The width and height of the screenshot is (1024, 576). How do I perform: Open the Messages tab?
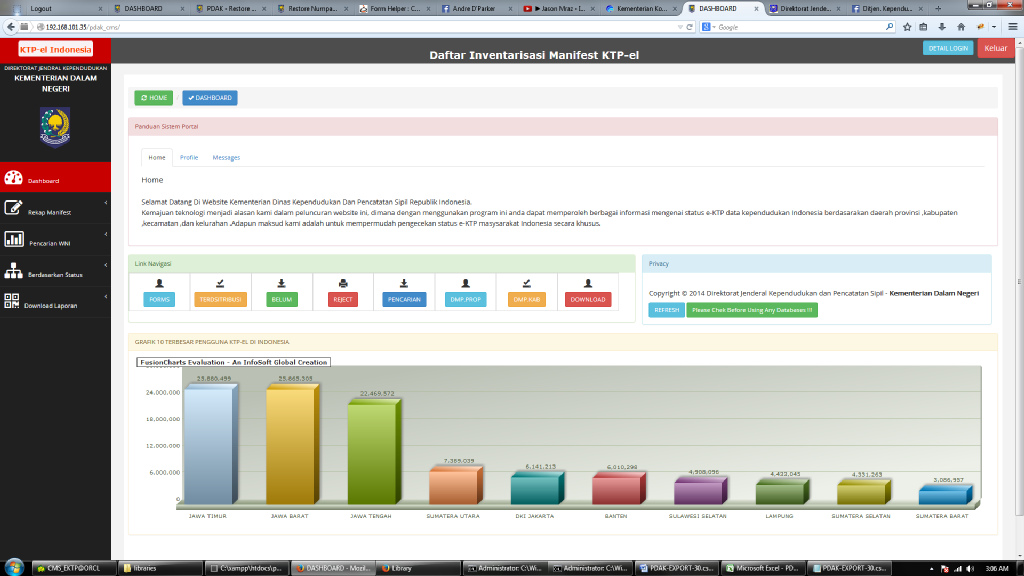226,158
